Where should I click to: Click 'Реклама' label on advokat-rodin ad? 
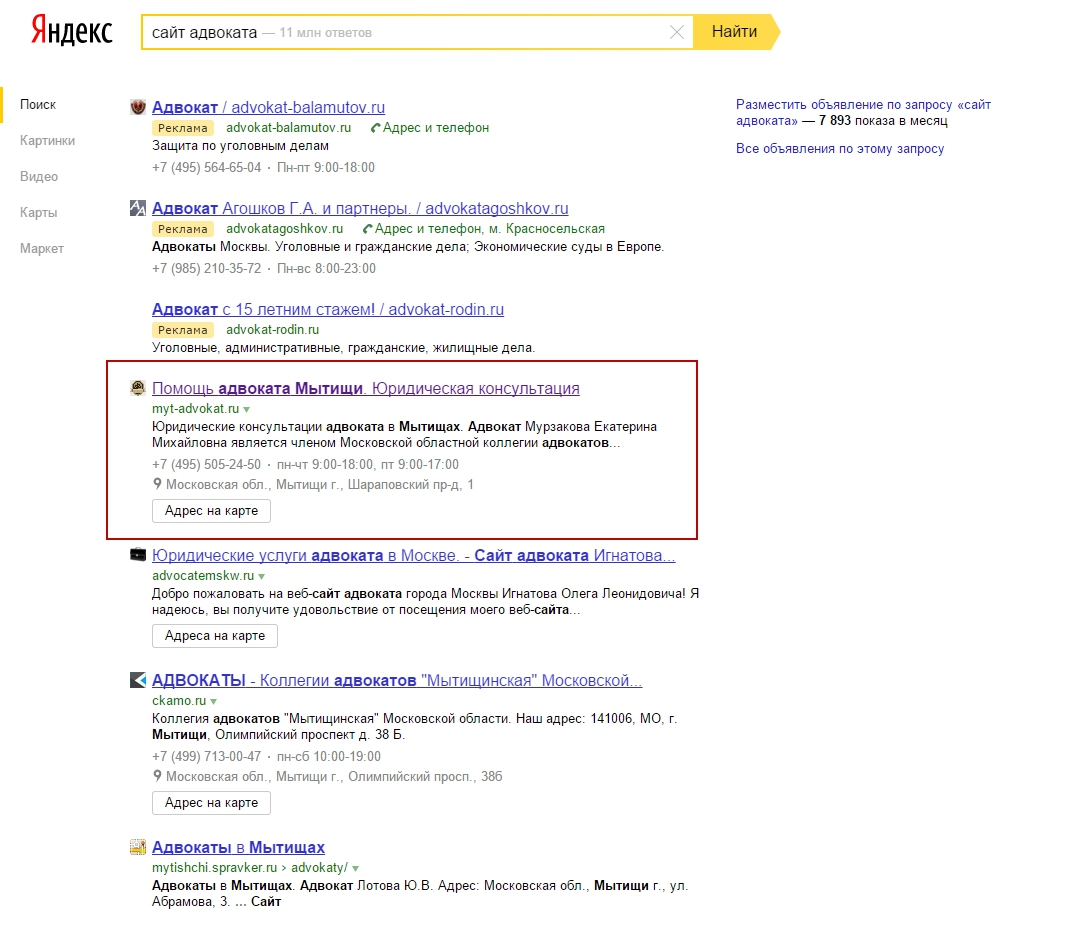(x=183, y=330)
